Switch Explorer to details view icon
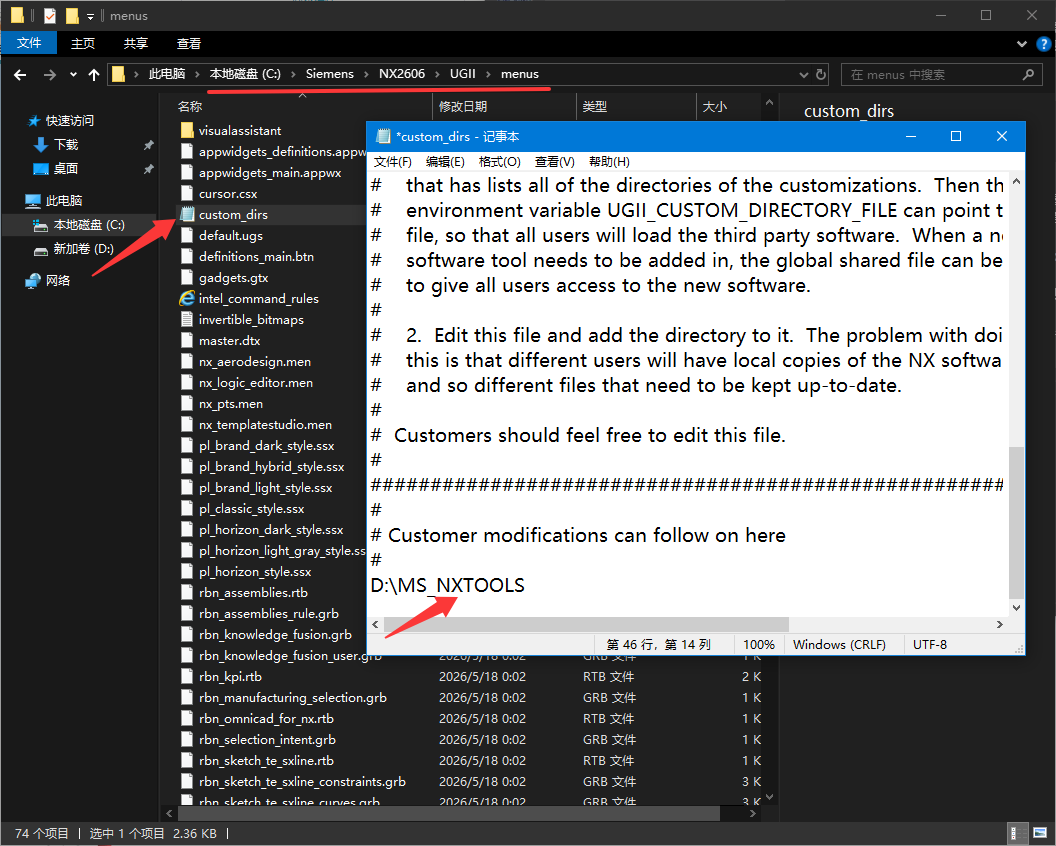 click(x=1018, y=833)
